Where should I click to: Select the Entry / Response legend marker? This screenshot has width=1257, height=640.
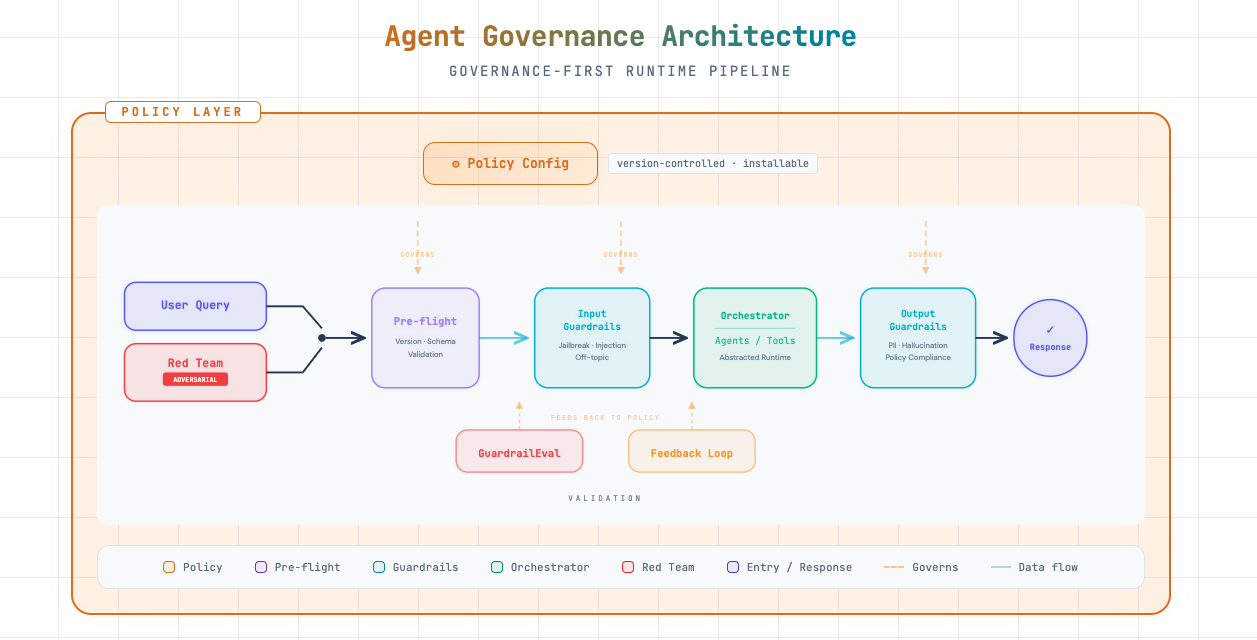tap(733, 566)
